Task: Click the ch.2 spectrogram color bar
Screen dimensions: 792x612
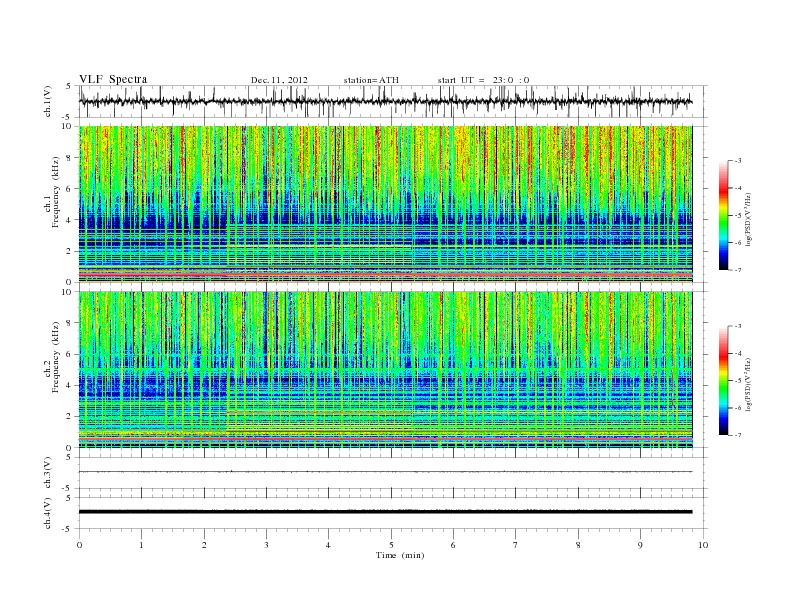Action: pyautogui.click(x=723, y=381)
